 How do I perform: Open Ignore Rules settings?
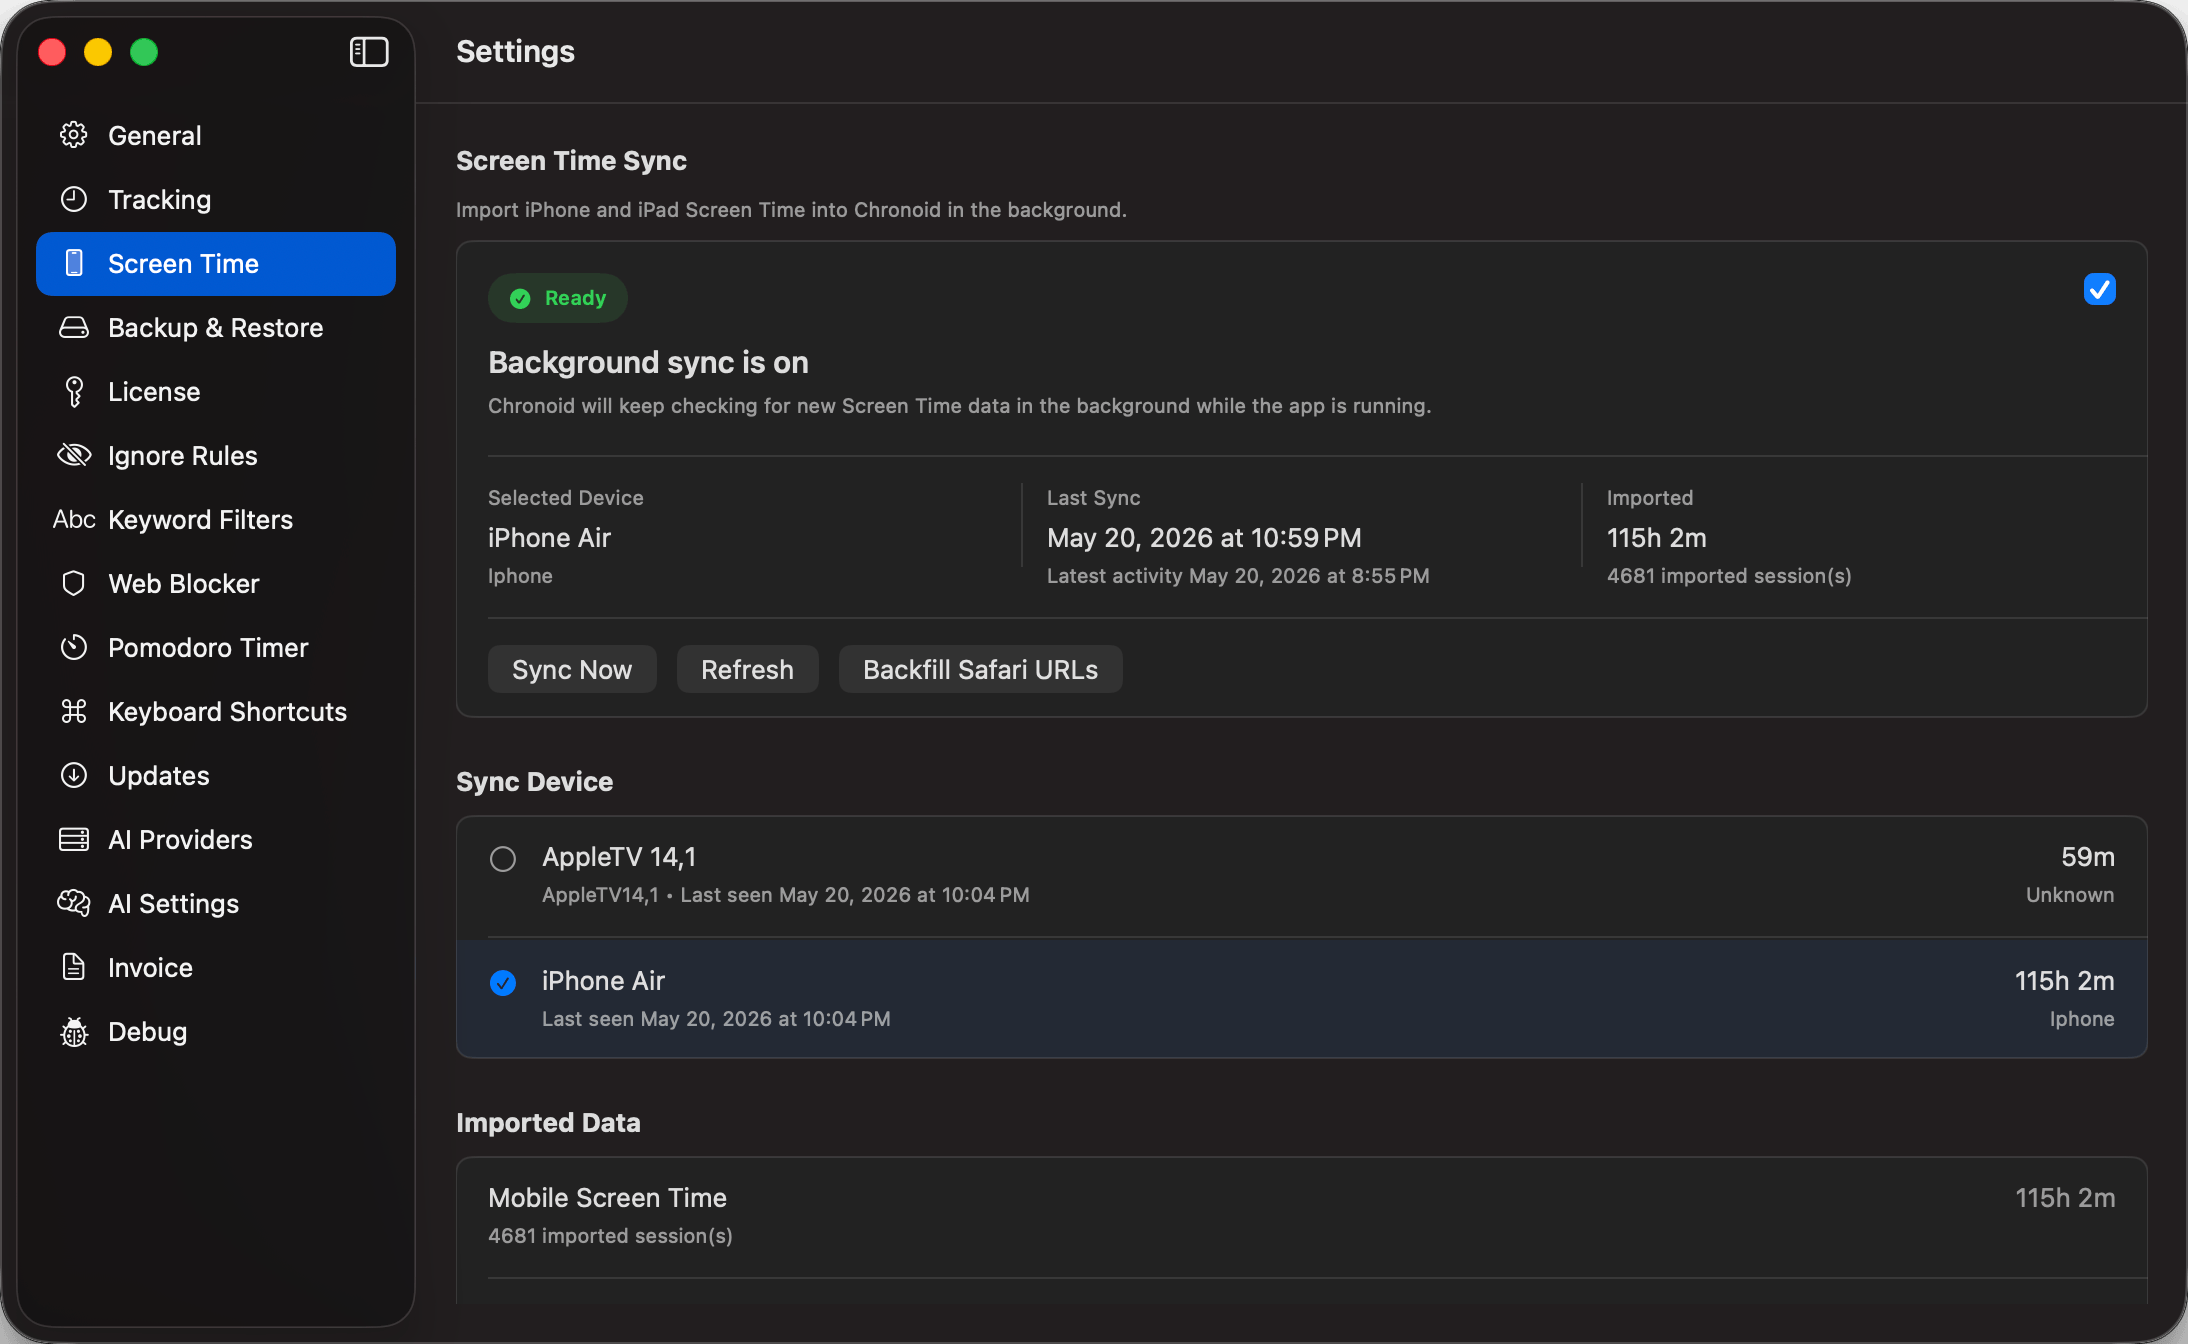[x=216, y=455]
